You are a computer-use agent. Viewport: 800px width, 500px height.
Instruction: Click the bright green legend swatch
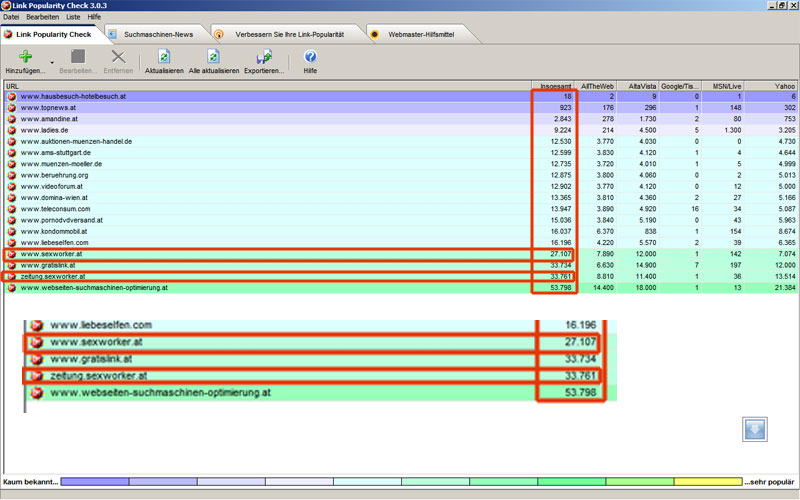click(571, 482)
